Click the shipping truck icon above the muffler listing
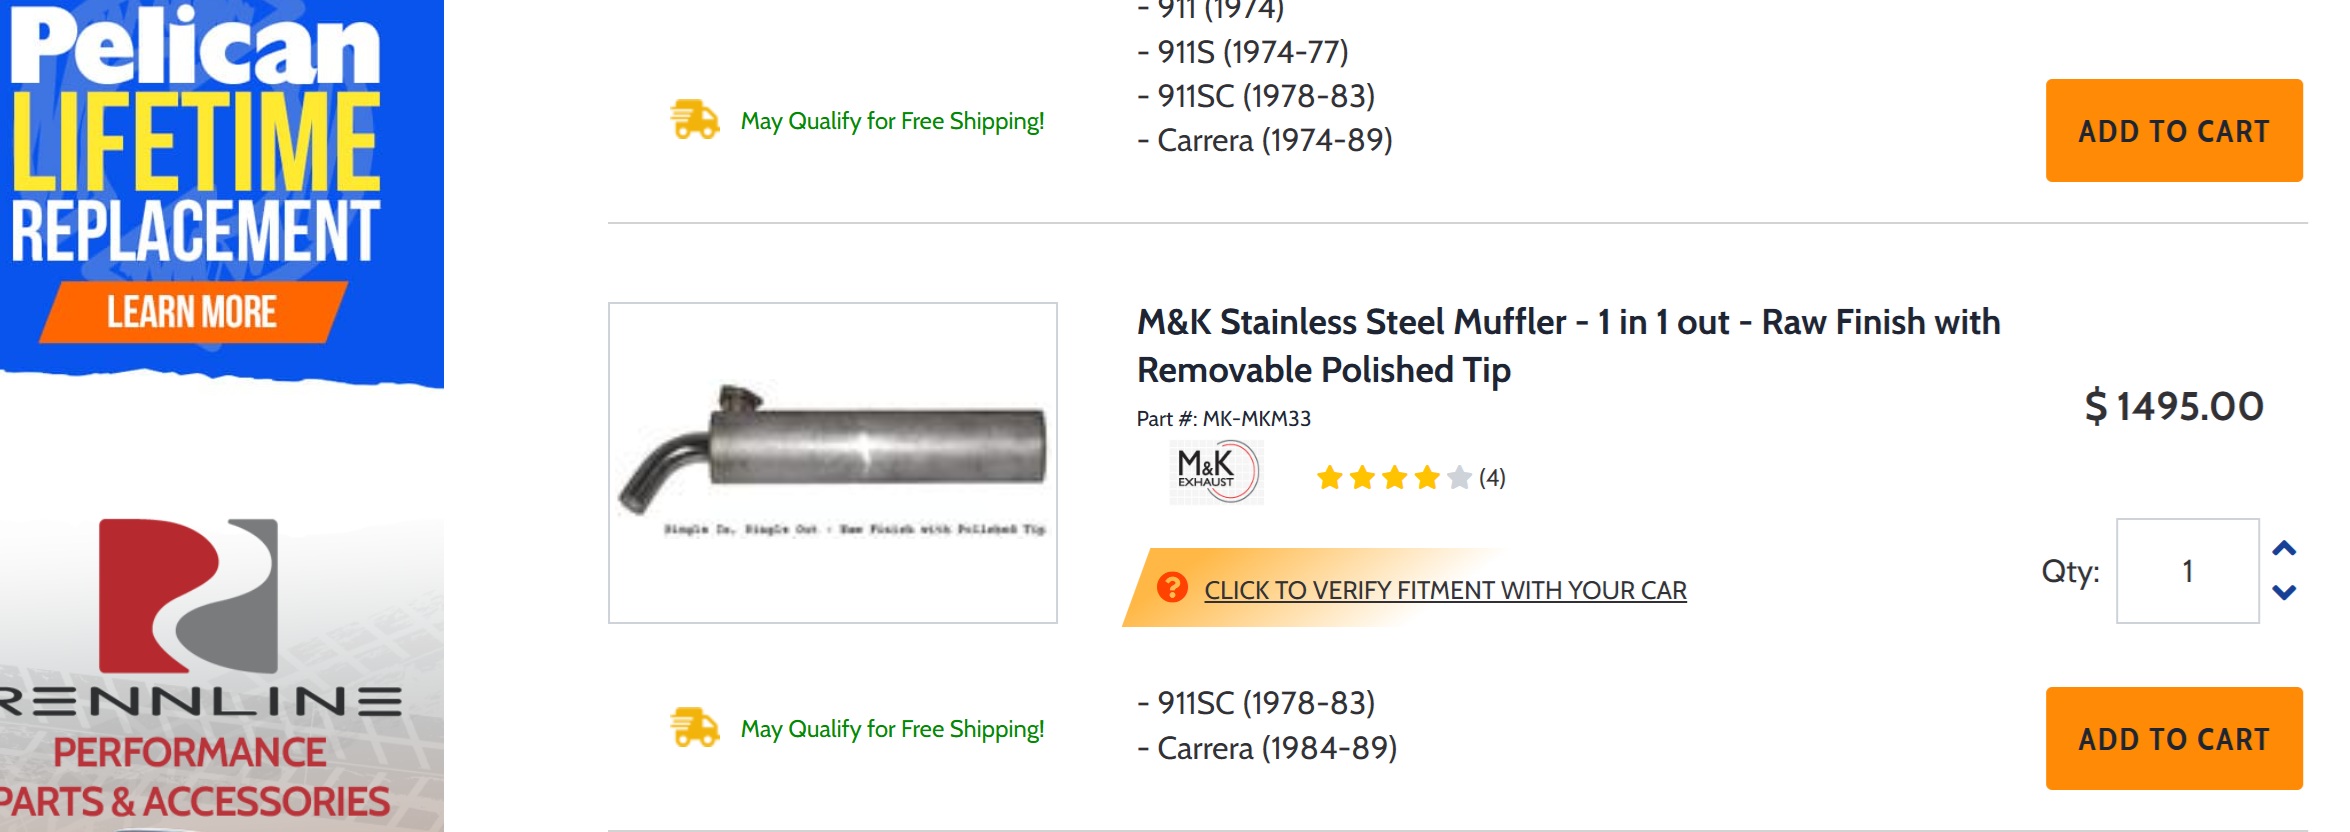The height and width of the screenshot is (832, 2350). click(x=695, y=120)
